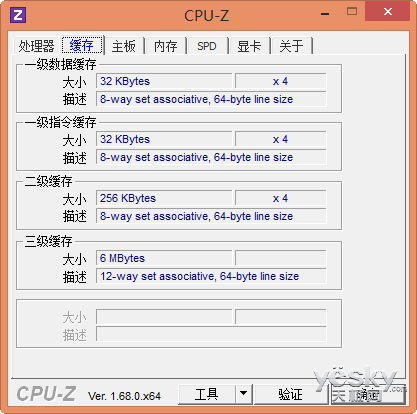The image size is (417, 414).
Task: Click the 二级缓存 描述 description field
Action: [211, 216]
